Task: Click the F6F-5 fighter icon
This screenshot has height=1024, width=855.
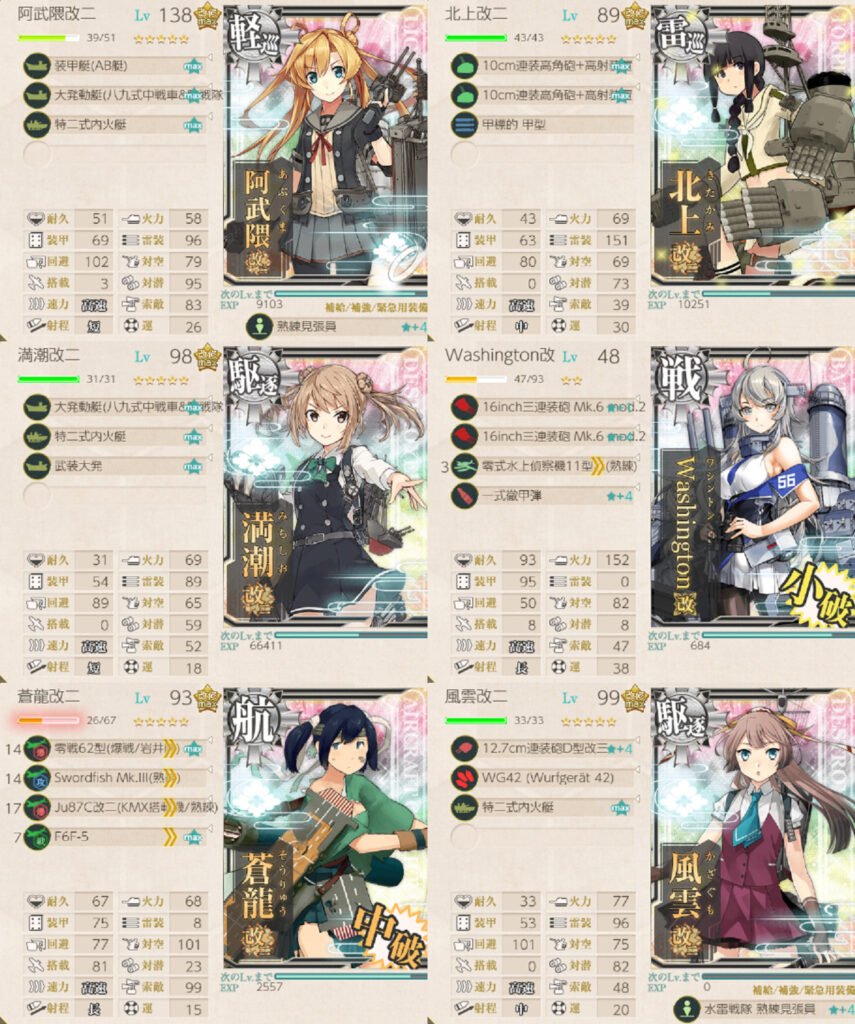Action: coord(37,837)
